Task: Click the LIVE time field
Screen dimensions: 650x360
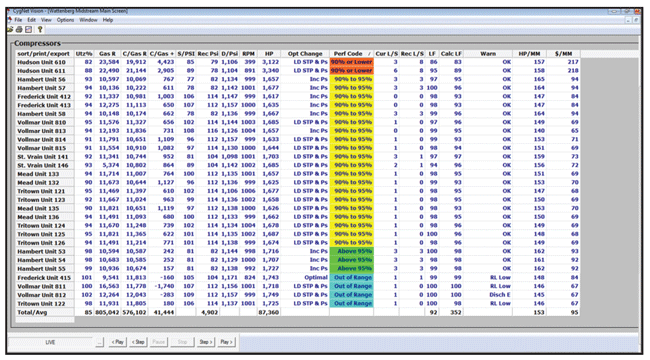Action: coord(50,342)
